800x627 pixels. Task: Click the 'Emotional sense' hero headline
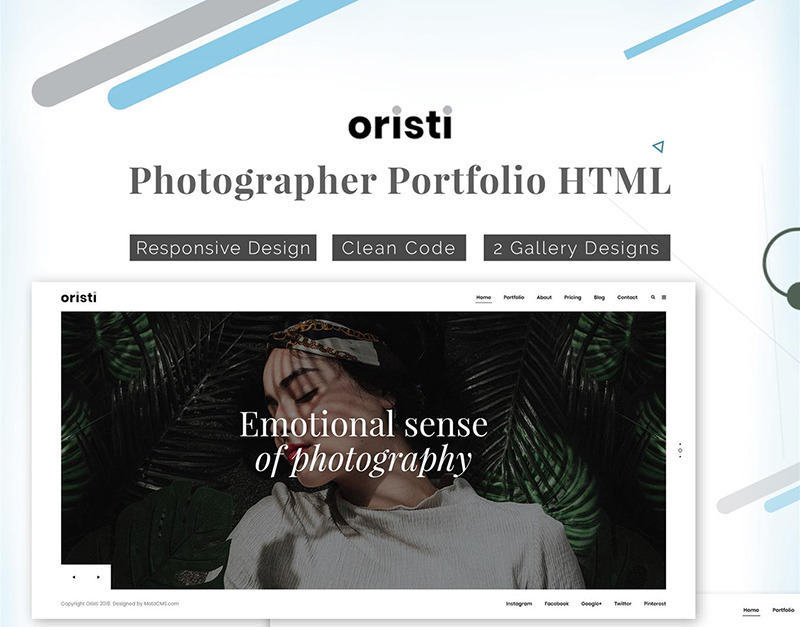click(x=363, y=424)
